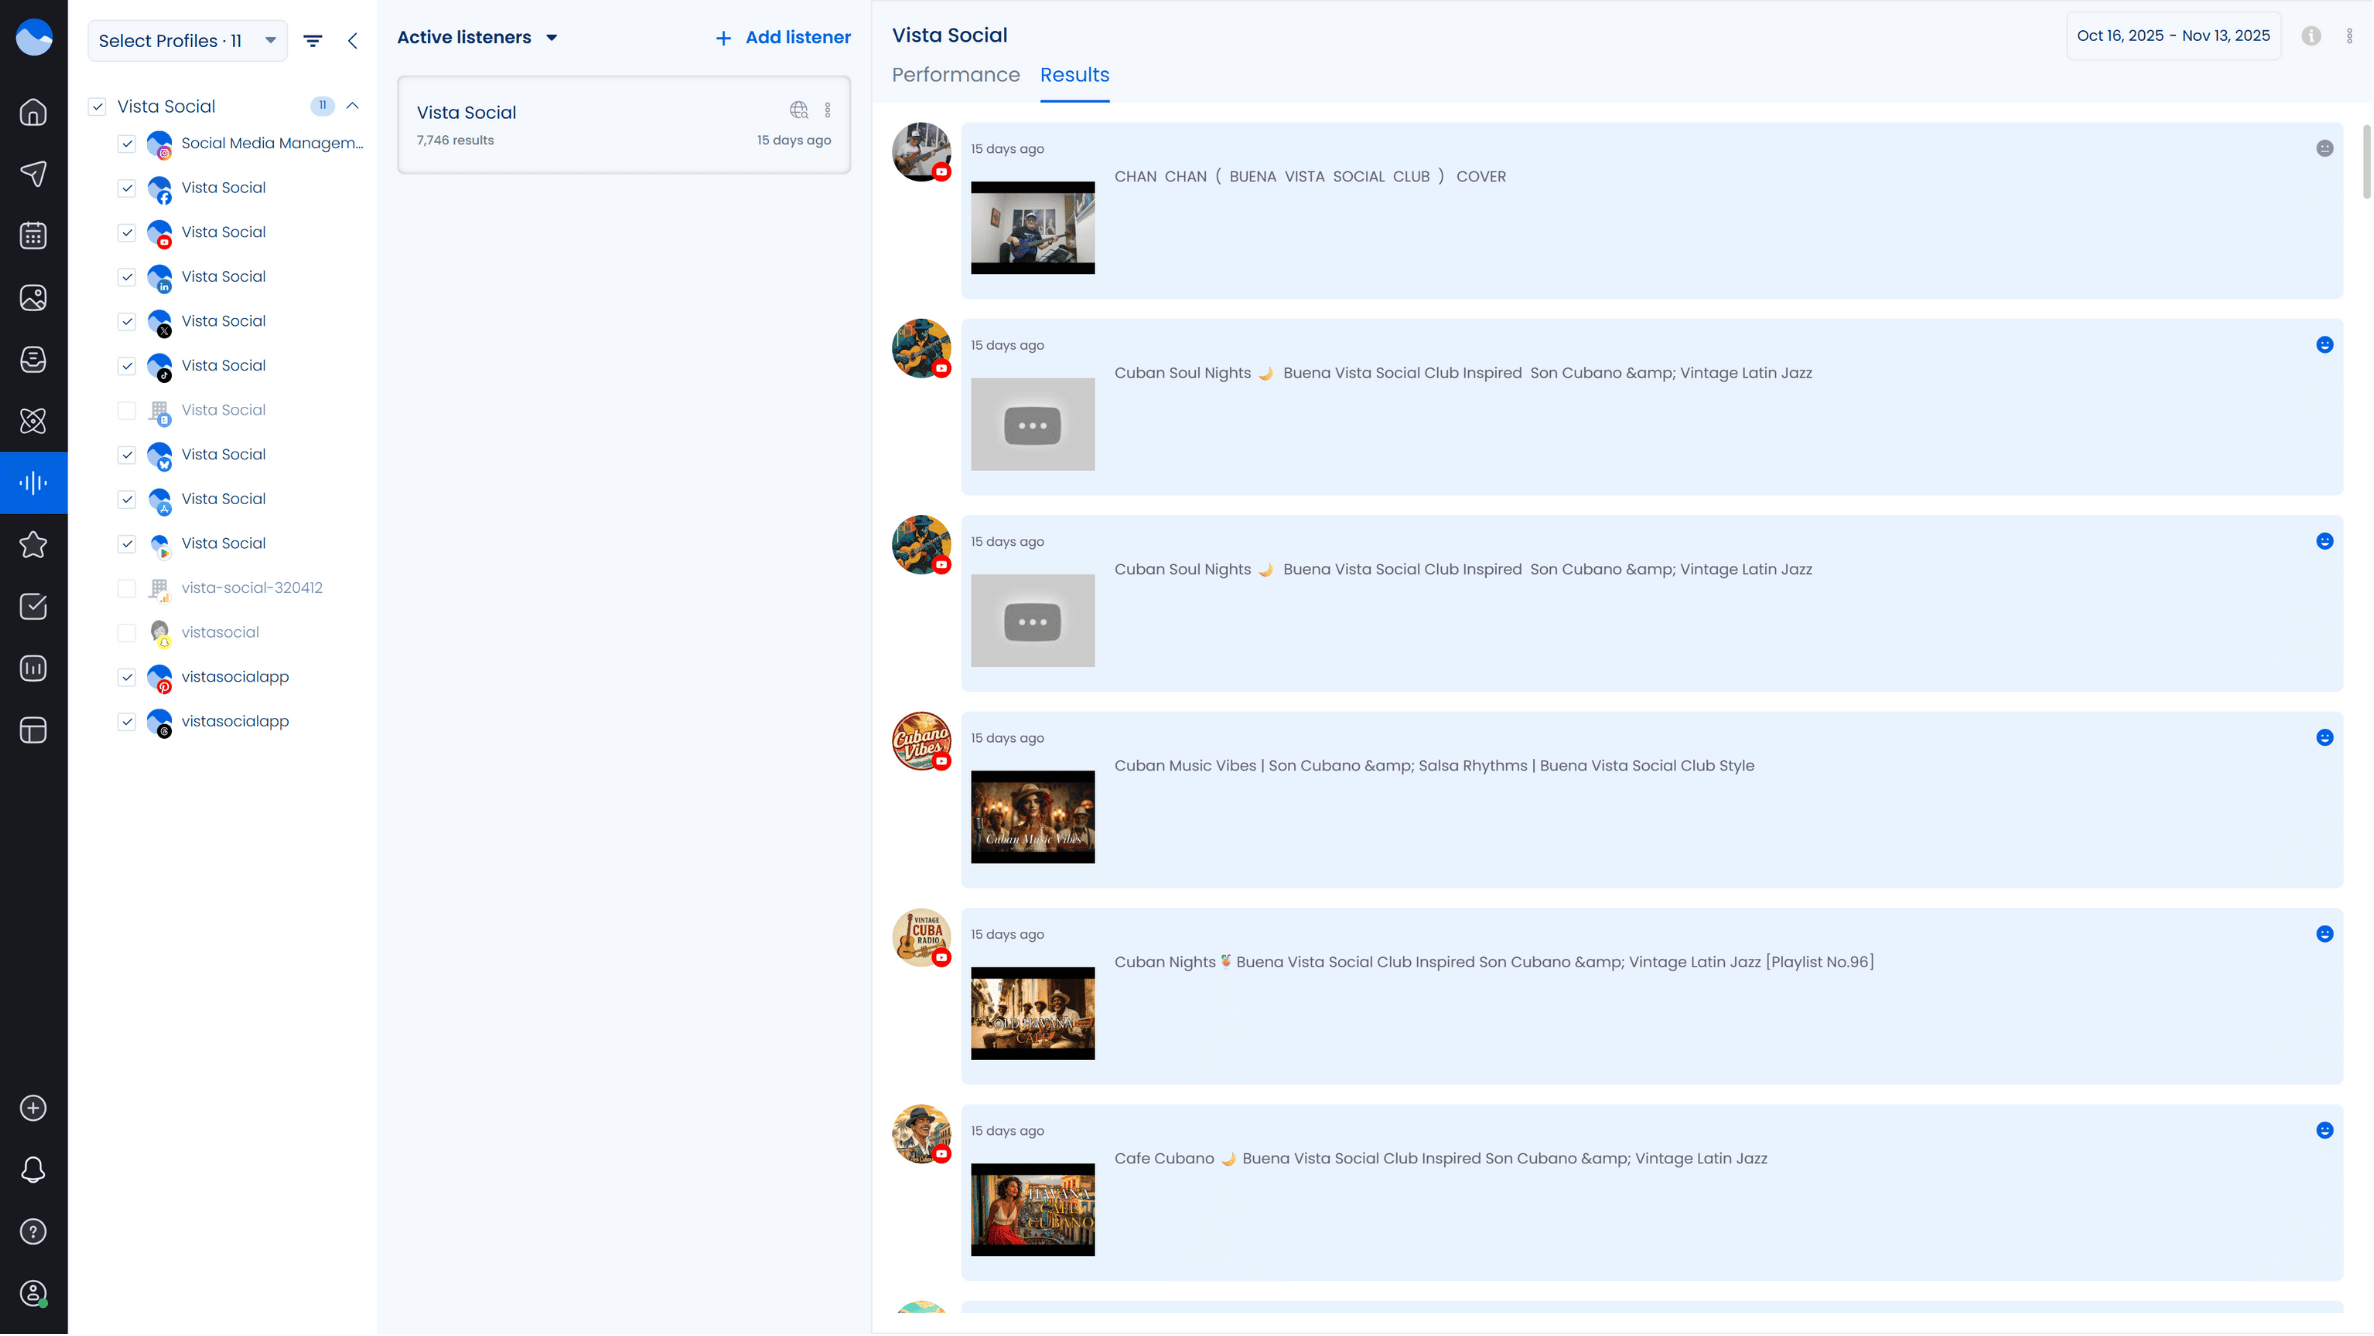Open the Media Library image icon
This screenshot has width=2374, height=1336.
pyautogui.click(x=33, y=298)
